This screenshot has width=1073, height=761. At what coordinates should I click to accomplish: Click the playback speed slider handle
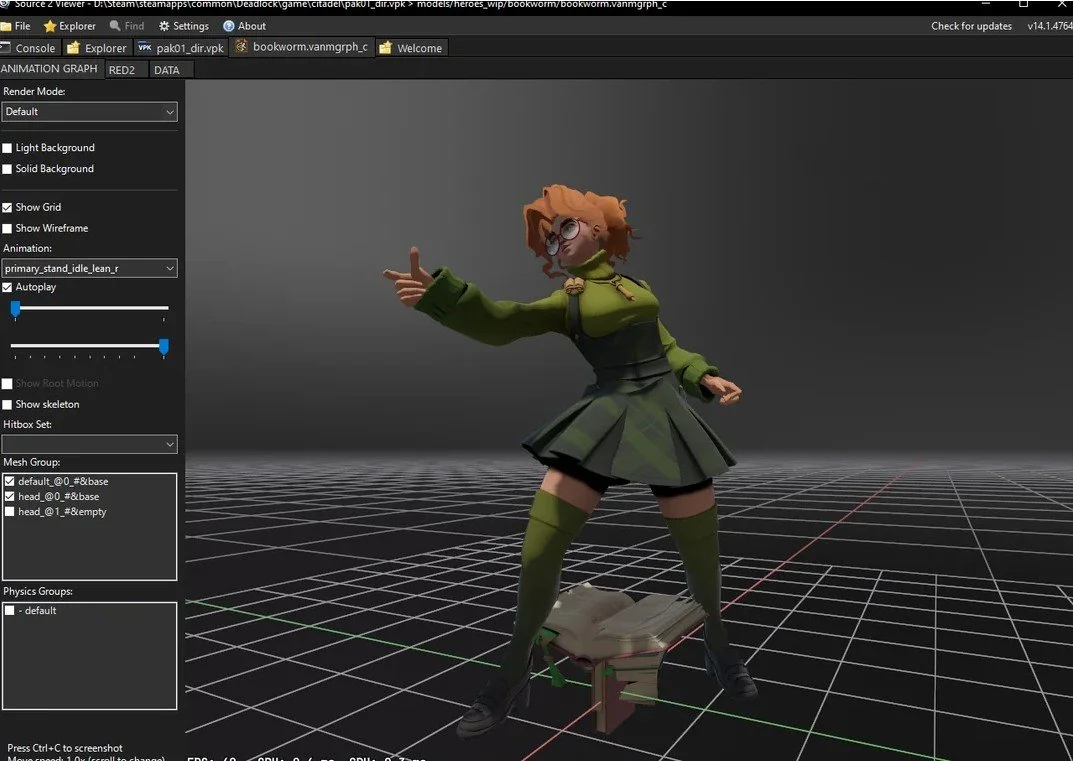[164, 346]
